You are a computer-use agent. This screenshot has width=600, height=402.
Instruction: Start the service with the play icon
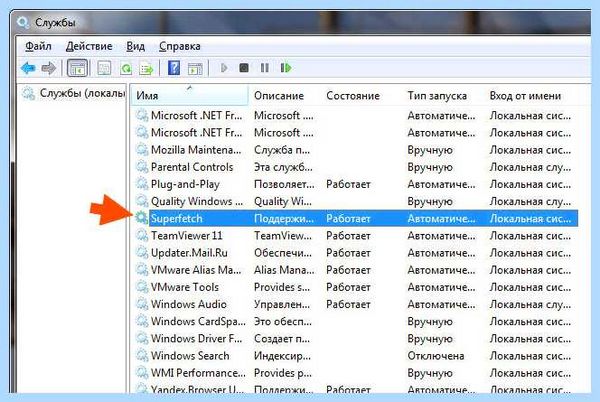click(224, 68)
